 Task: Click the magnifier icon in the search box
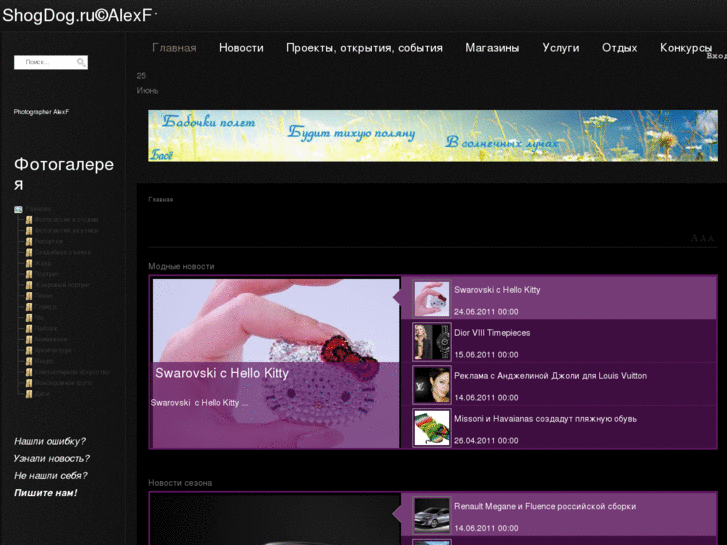pyautogui.click(x=81, y=62)
